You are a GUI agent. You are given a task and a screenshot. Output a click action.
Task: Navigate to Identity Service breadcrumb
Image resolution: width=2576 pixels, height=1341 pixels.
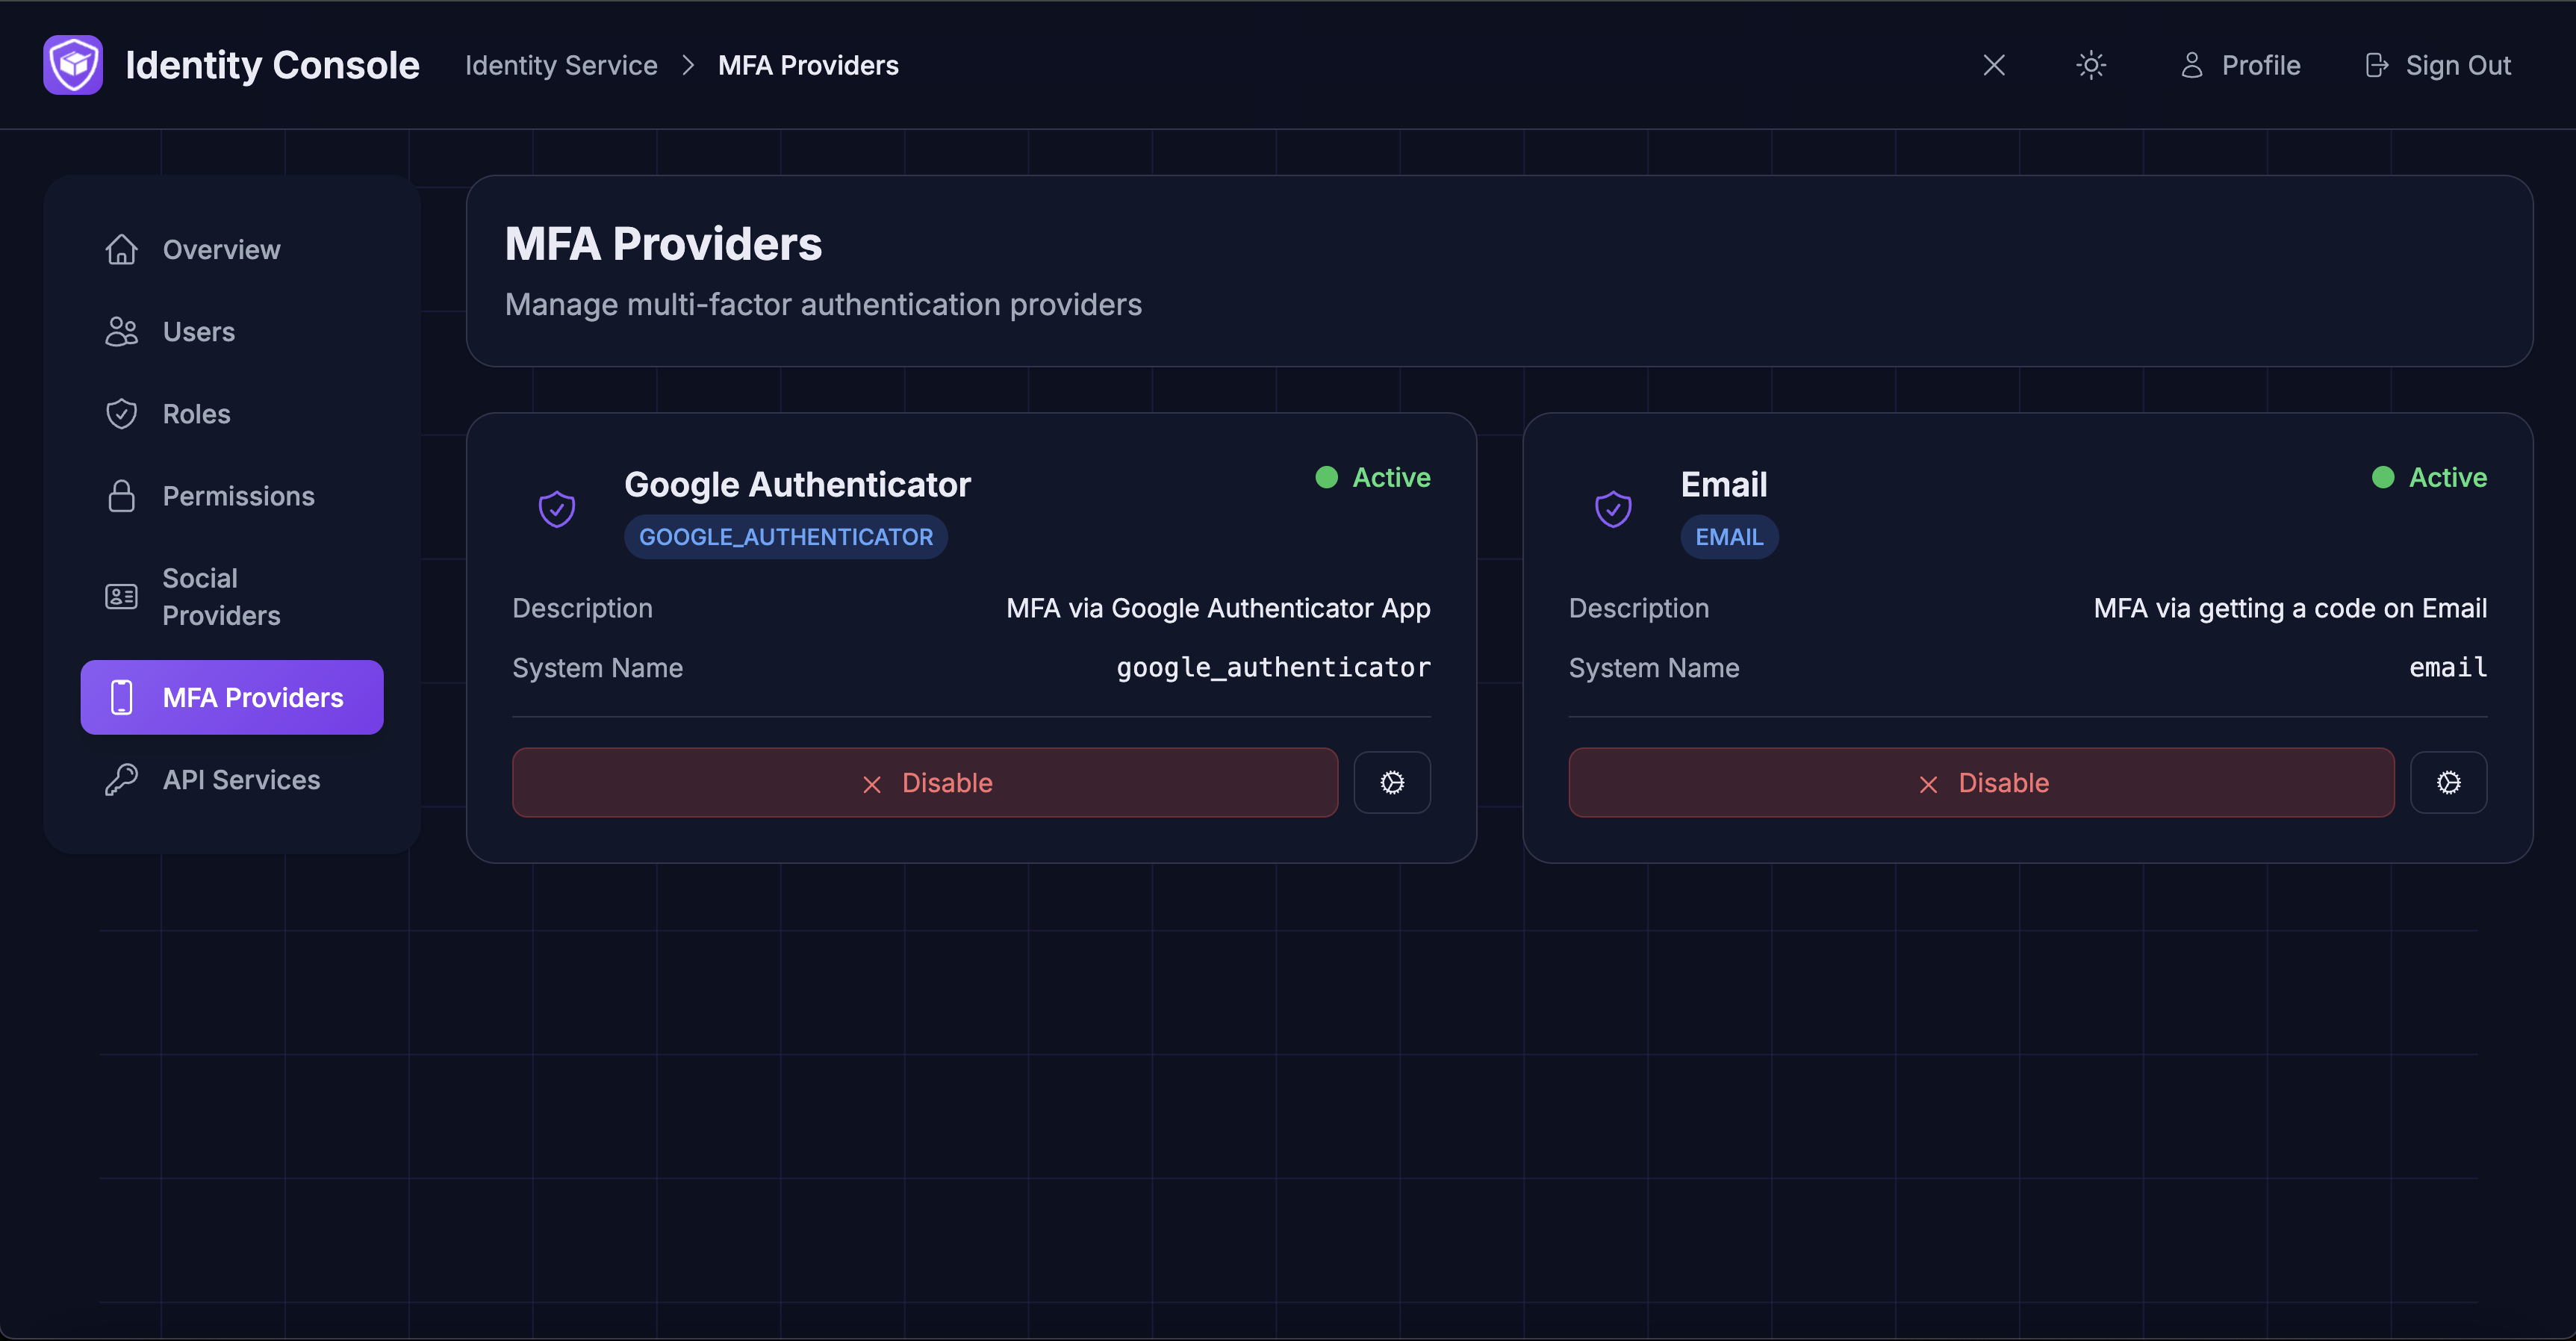click(x=561, y=64)
